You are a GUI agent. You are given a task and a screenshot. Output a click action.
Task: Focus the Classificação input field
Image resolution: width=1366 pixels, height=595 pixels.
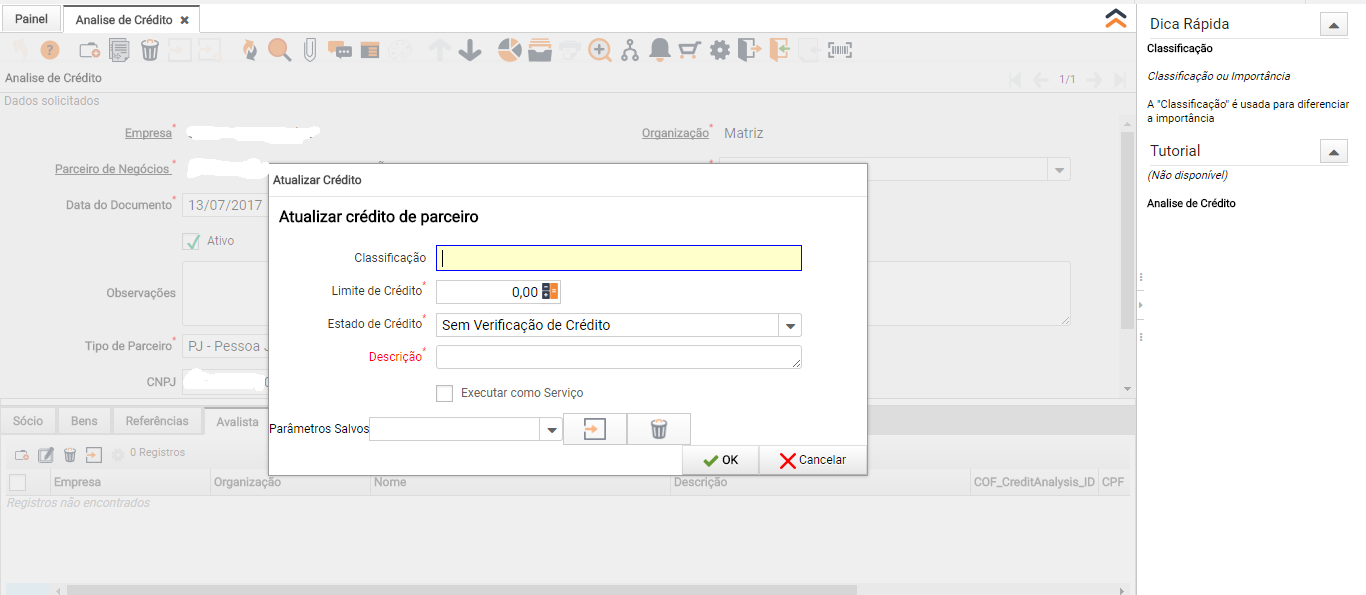coord(619,258)
